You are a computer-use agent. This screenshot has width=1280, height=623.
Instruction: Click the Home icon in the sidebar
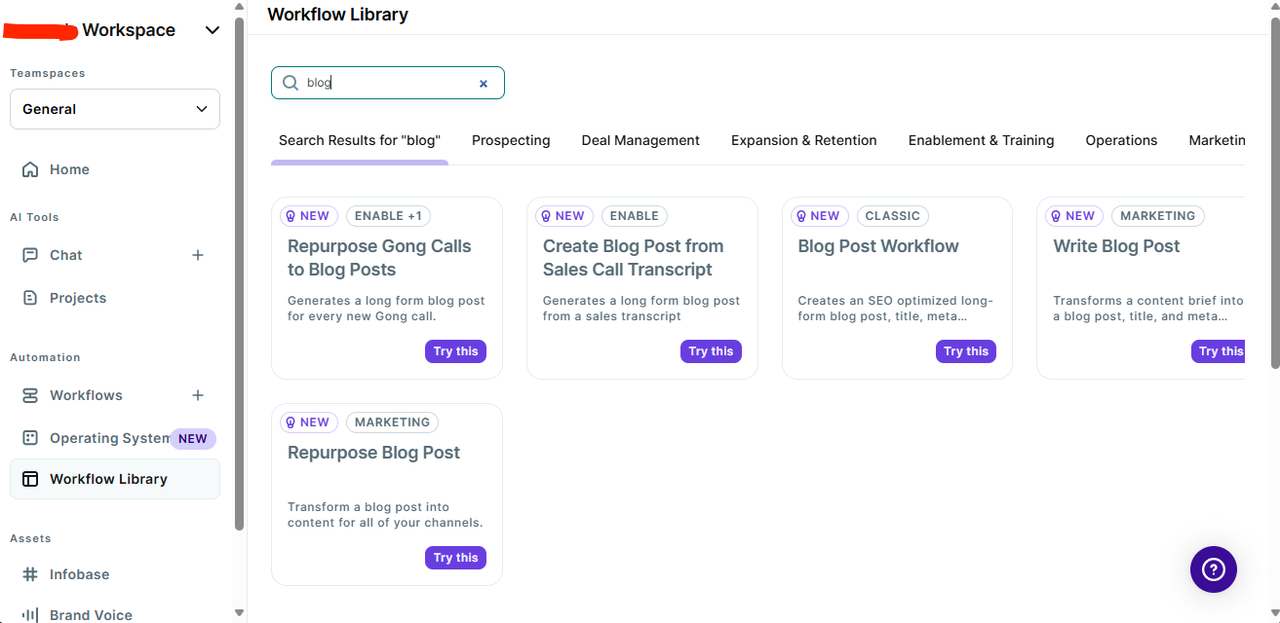[30, 170]
